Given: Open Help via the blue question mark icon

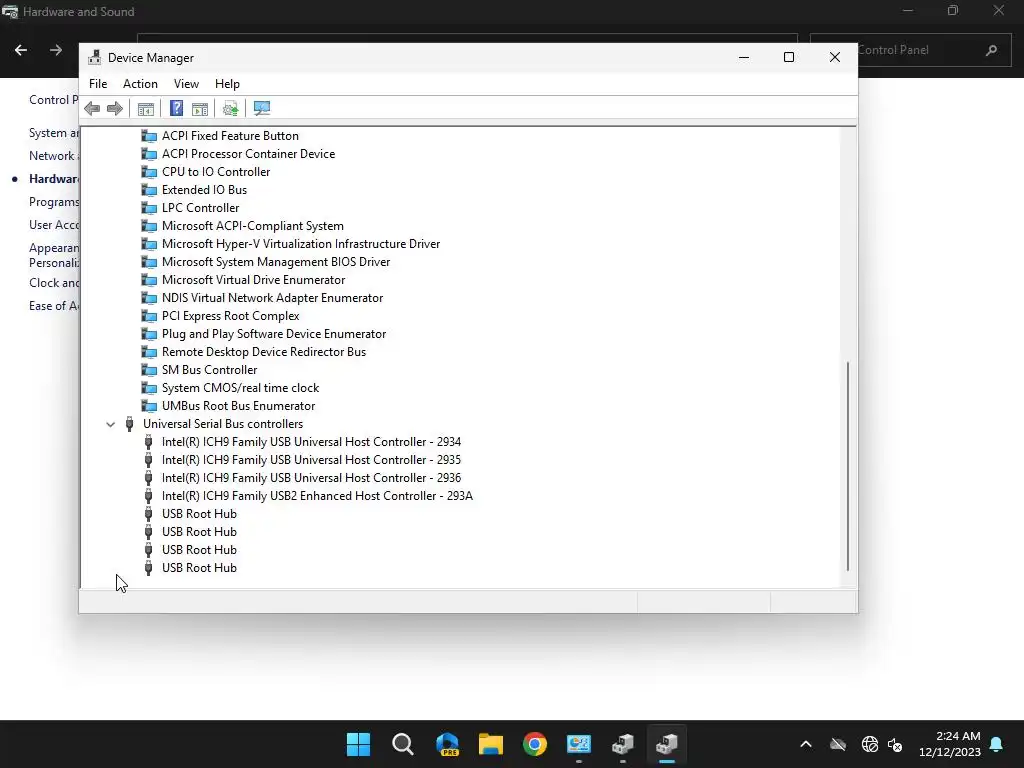Looking at the screenshot, I should click(x=176, y=108).
